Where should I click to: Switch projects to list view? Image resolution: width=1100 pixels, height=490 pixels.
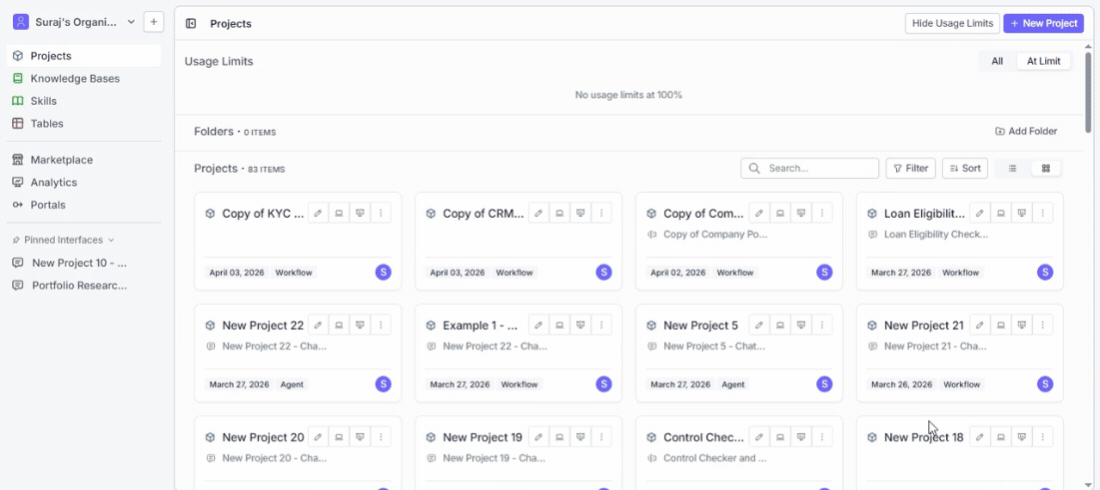point(1012,168)
